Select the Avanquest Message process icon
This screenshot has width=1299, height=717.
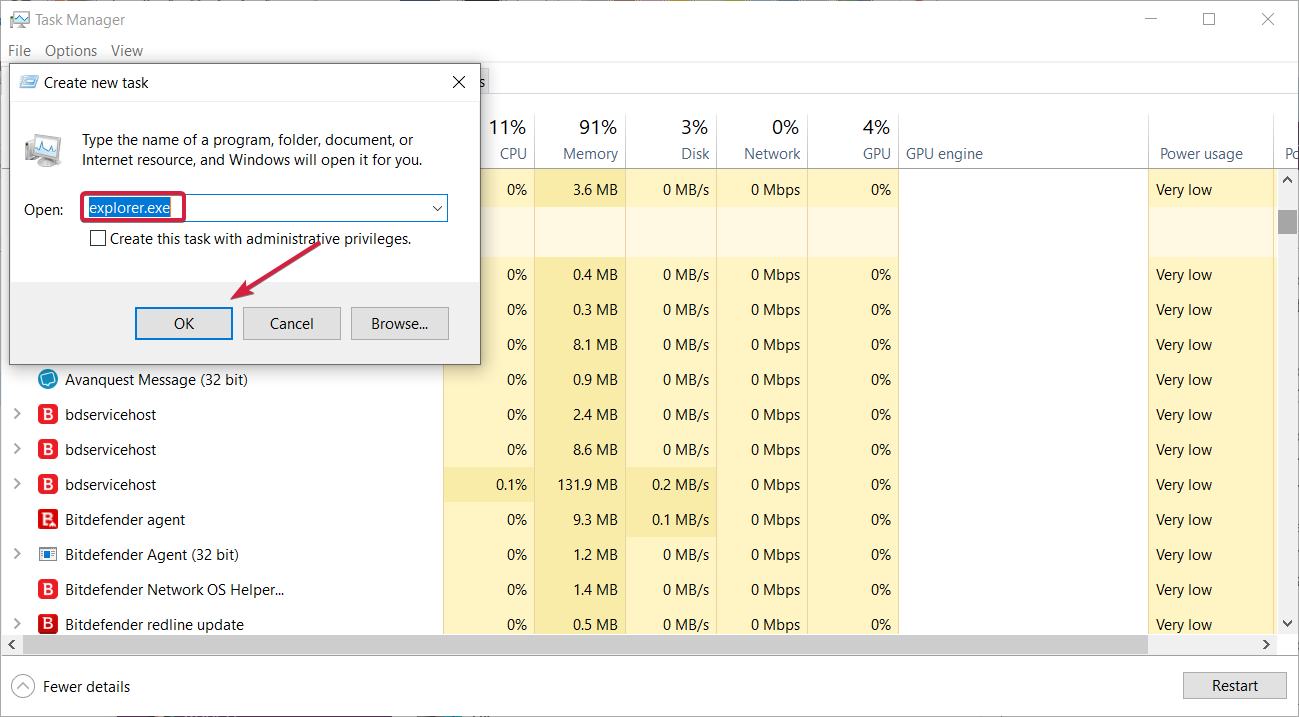click(x=48, y=380)
